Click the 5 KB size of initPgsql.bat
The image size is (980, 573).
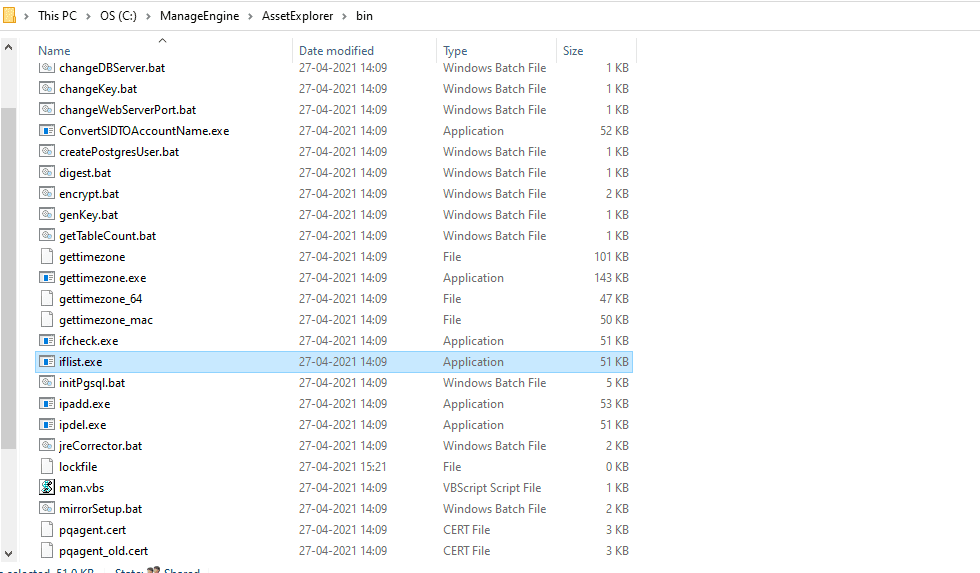[617, 382]
